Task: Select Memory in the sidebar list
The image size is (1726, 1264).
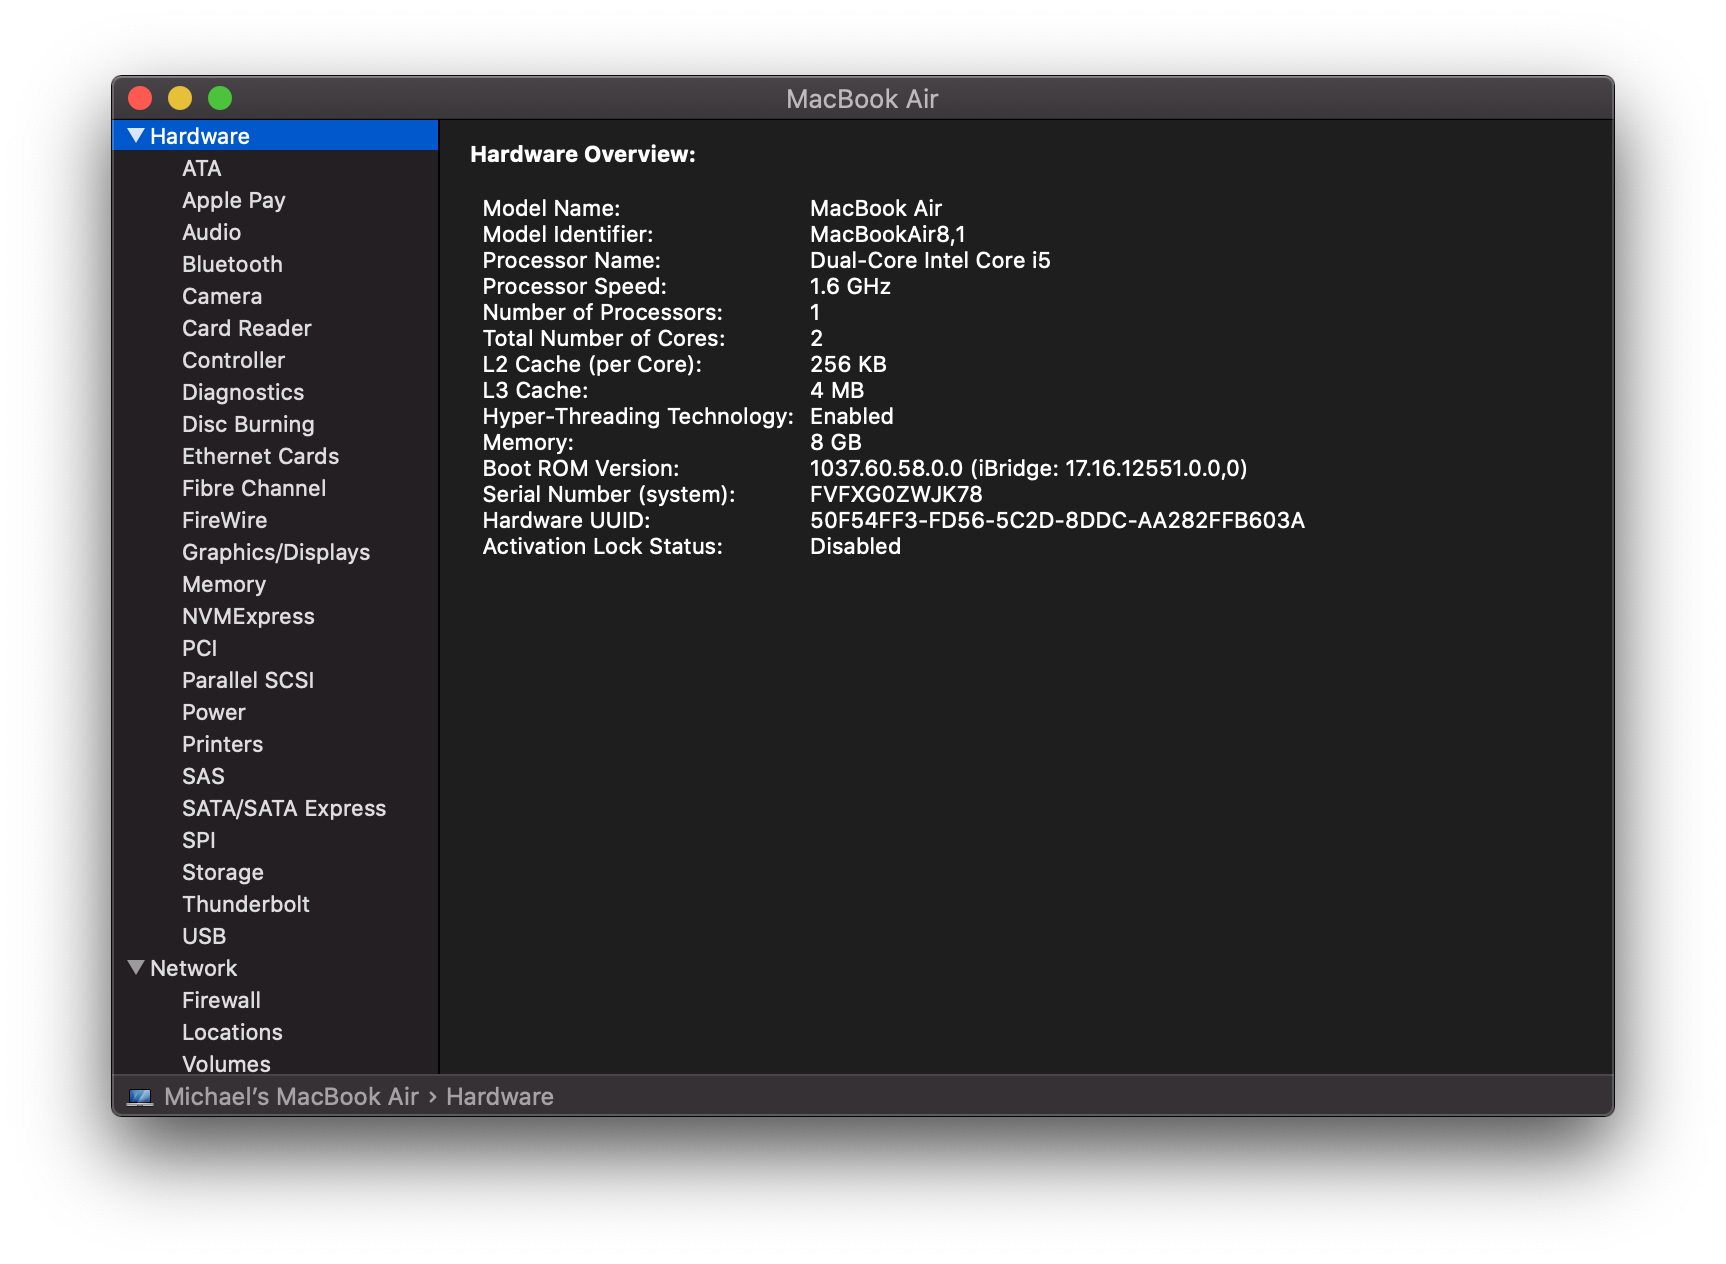Action: tap(224, 584)
